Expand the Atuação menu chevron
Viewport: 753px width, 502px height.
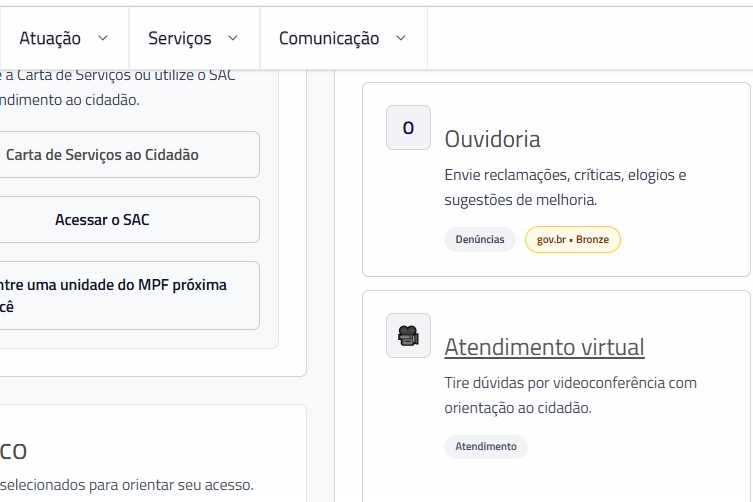(x=103, y=38)
